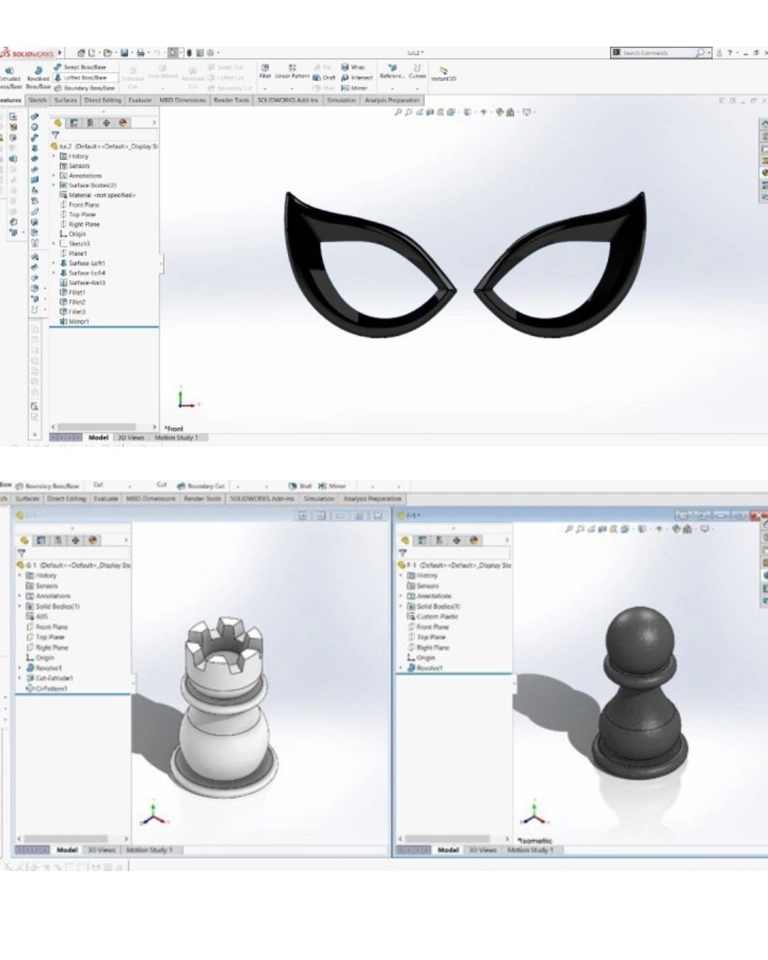Click the Fillet tool in ribbon
Screen dimensions: 768x960
(x=265, y=72)
